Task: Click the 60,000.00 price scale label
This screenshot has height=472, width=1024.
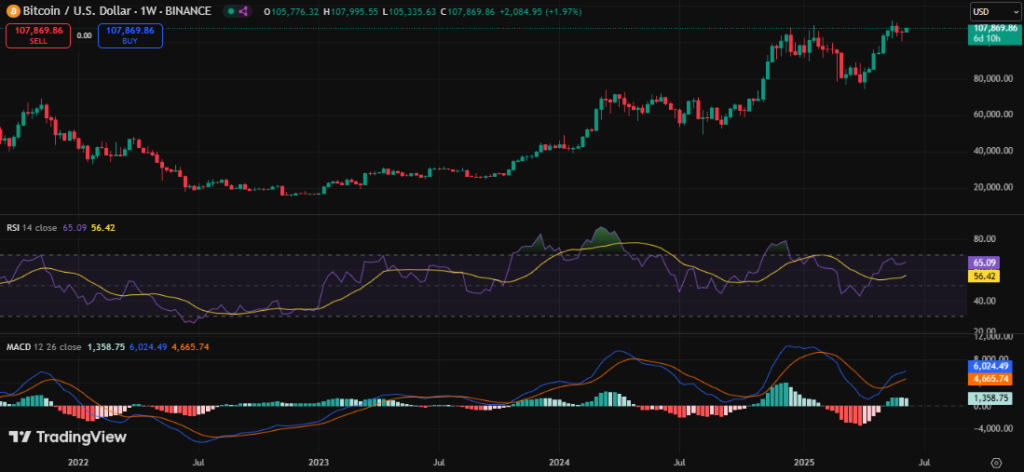Action: (x=993, y=114)
